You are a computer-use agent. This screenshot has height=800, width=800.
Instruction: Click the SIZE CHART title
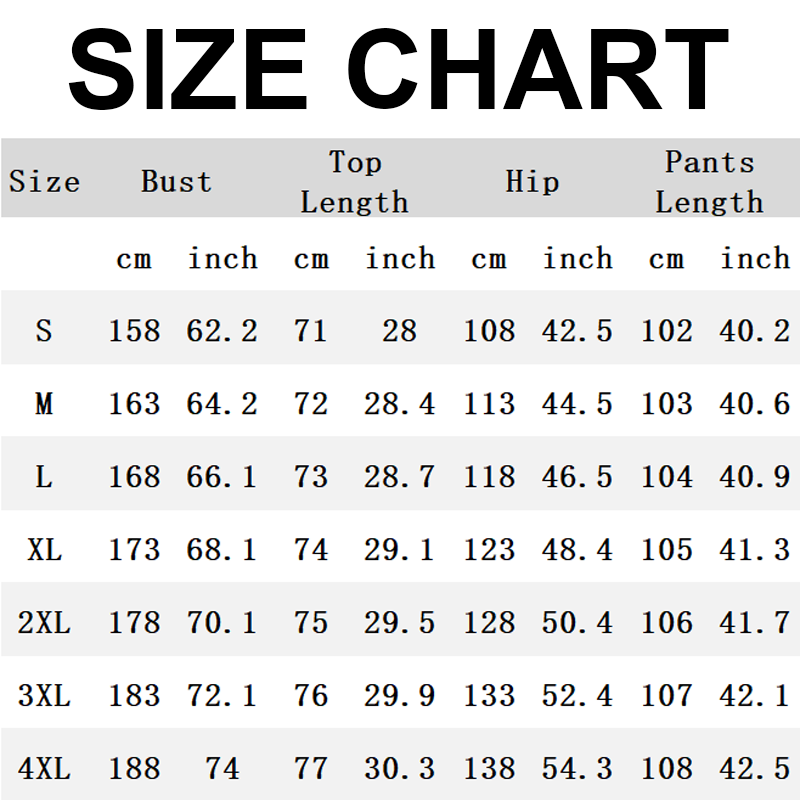[x=398, y=69]
